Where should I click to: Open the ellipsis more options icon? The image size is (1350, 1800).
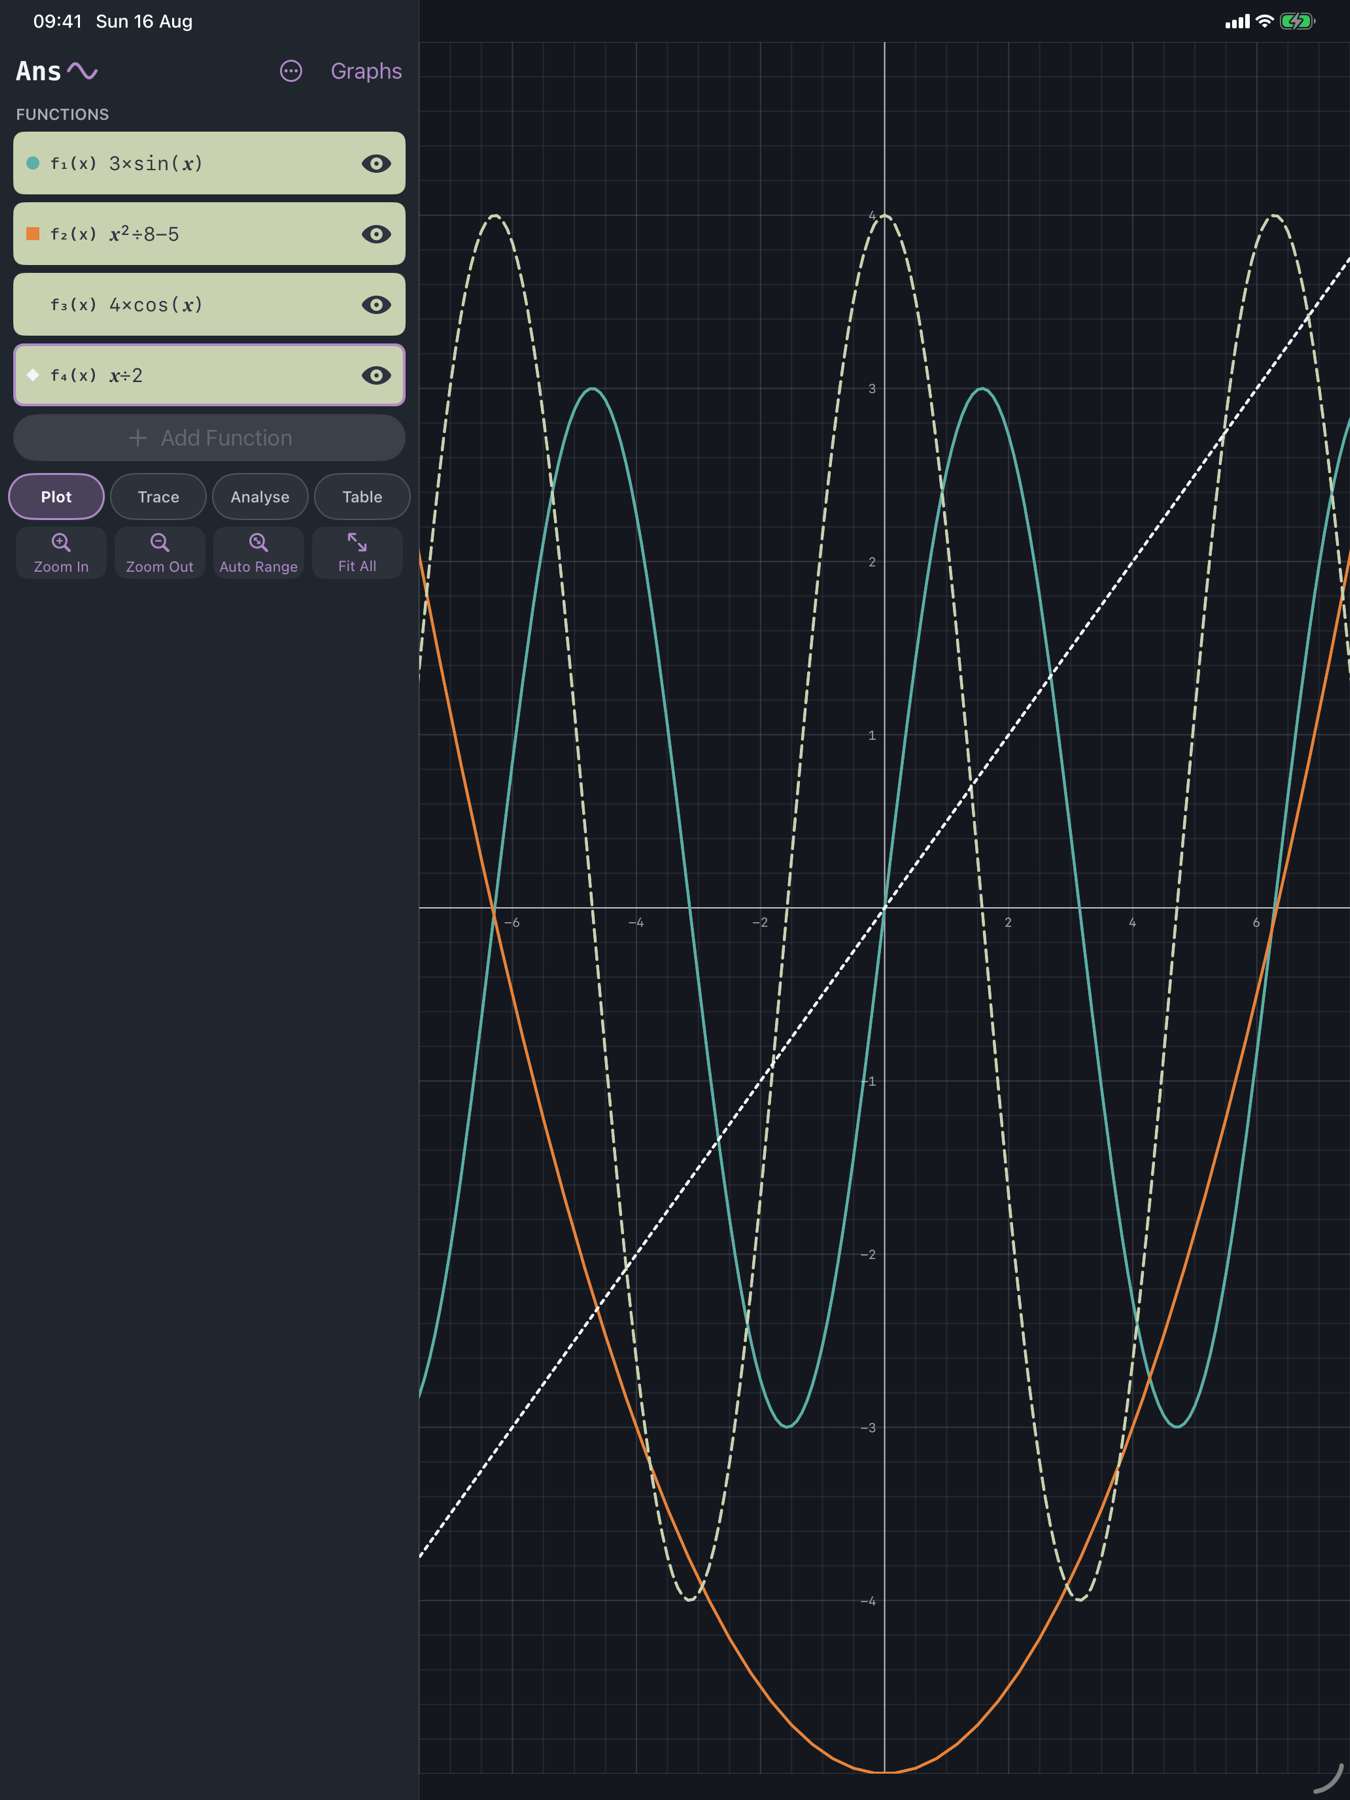tap(291, 71)
